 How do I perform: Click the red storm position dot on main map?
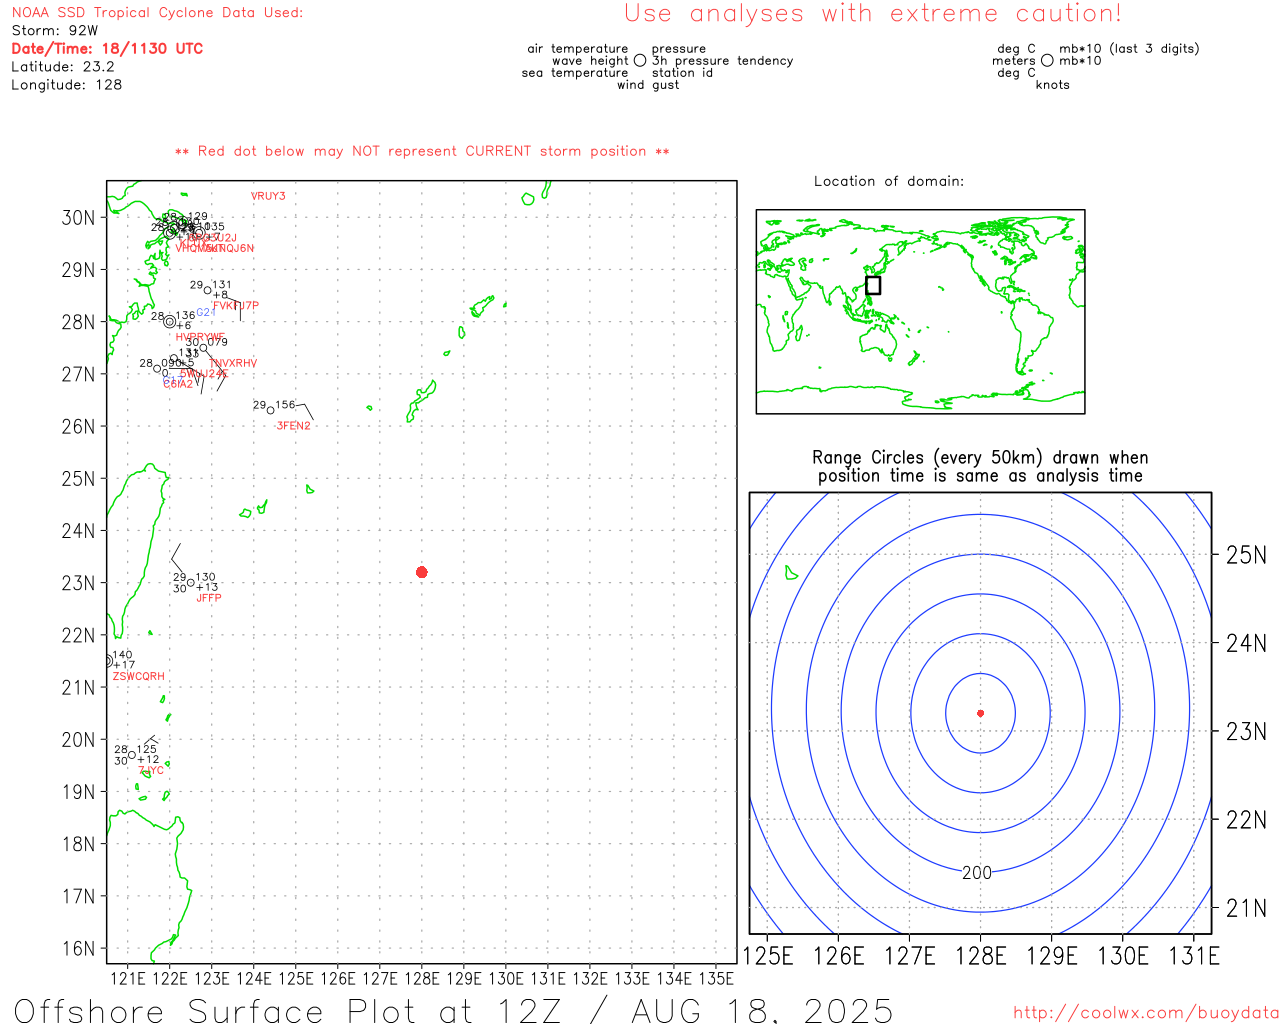(422, 572)
